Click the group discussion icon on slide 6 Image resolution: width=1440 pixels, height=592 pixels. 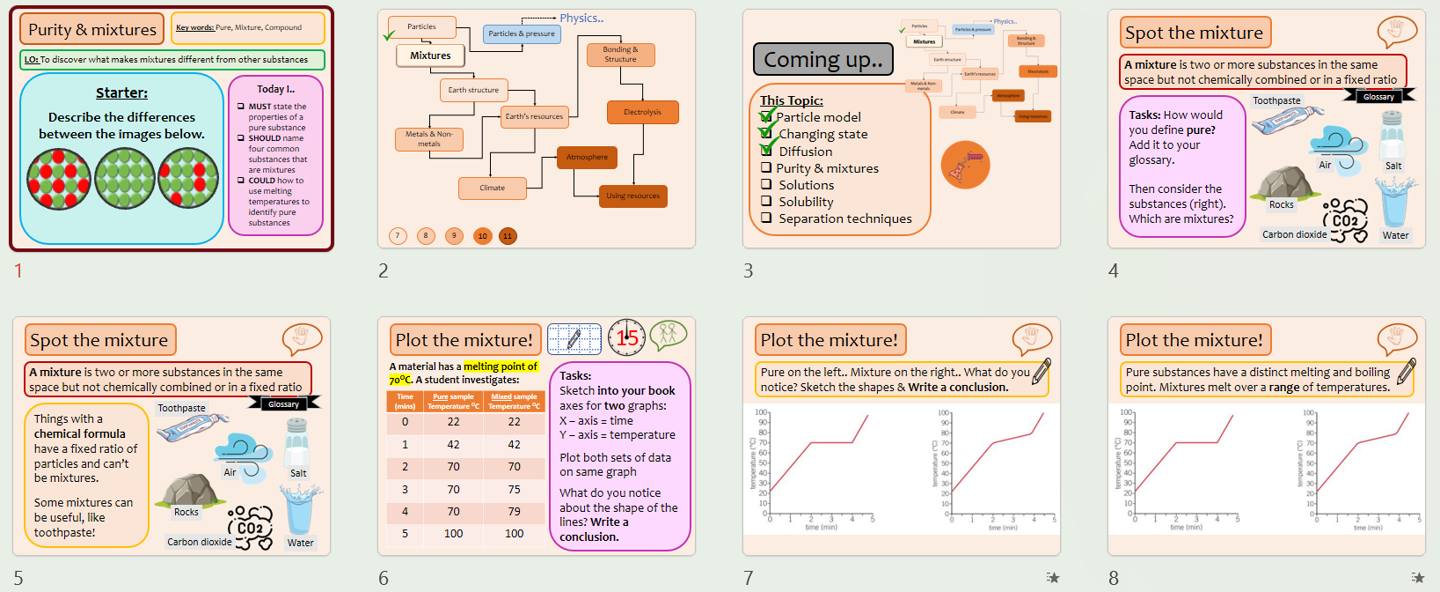click(x=668, y=335)
